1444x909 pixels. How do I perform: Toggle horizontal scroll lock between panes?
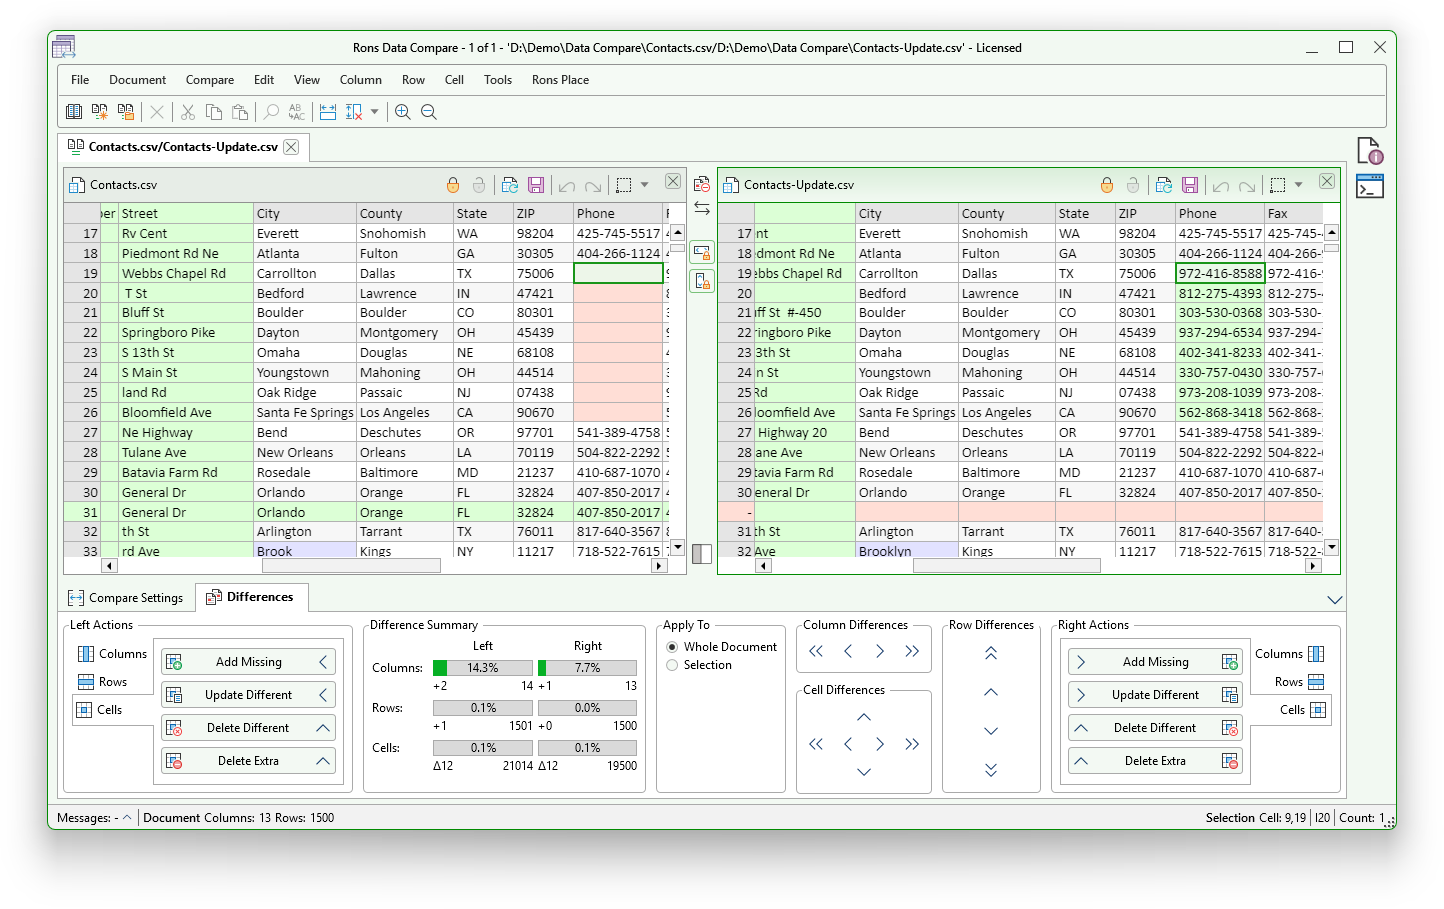pos(702,253)
